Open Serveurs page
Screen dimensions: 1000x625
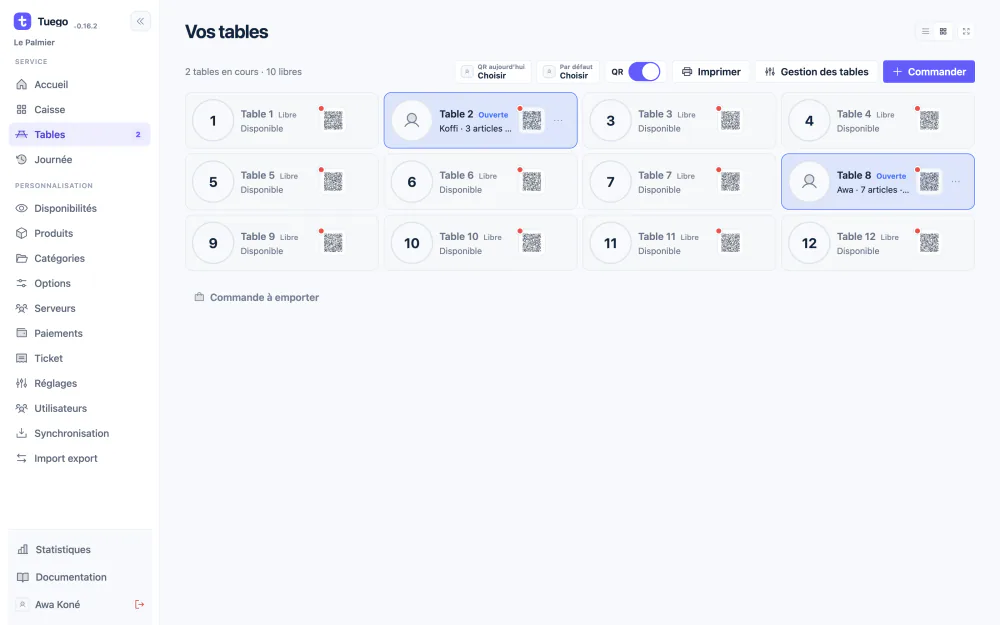click(80, 308)
